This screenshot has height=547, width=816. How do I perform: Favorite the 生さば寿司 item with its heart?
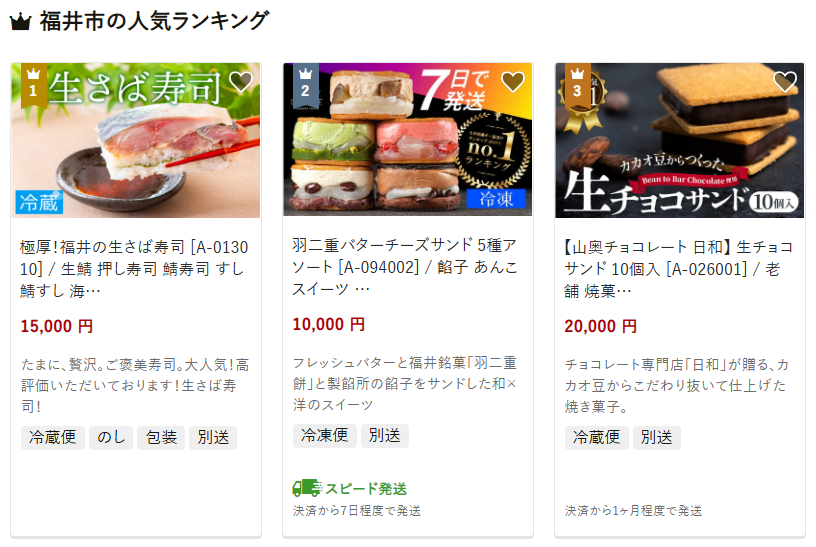pos(241,82)
